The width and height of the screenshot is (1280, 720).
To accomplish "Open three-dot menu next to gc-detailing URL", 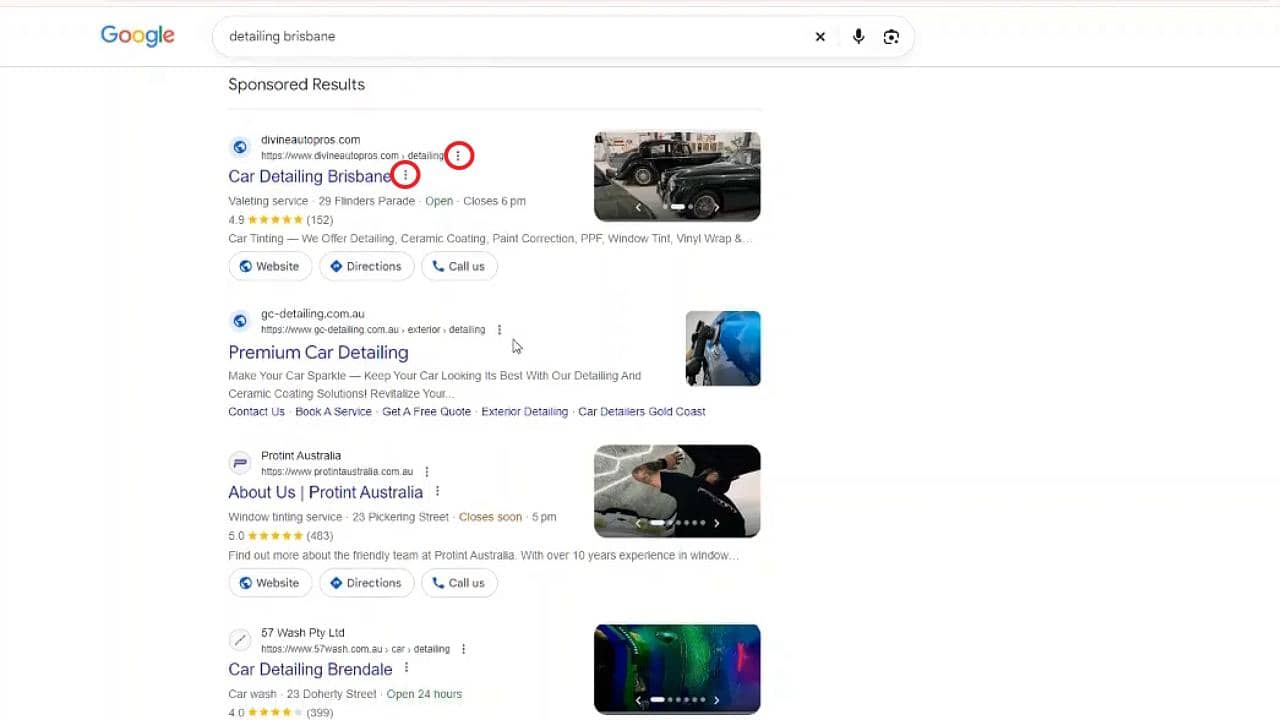I will (x=499, y=330).
